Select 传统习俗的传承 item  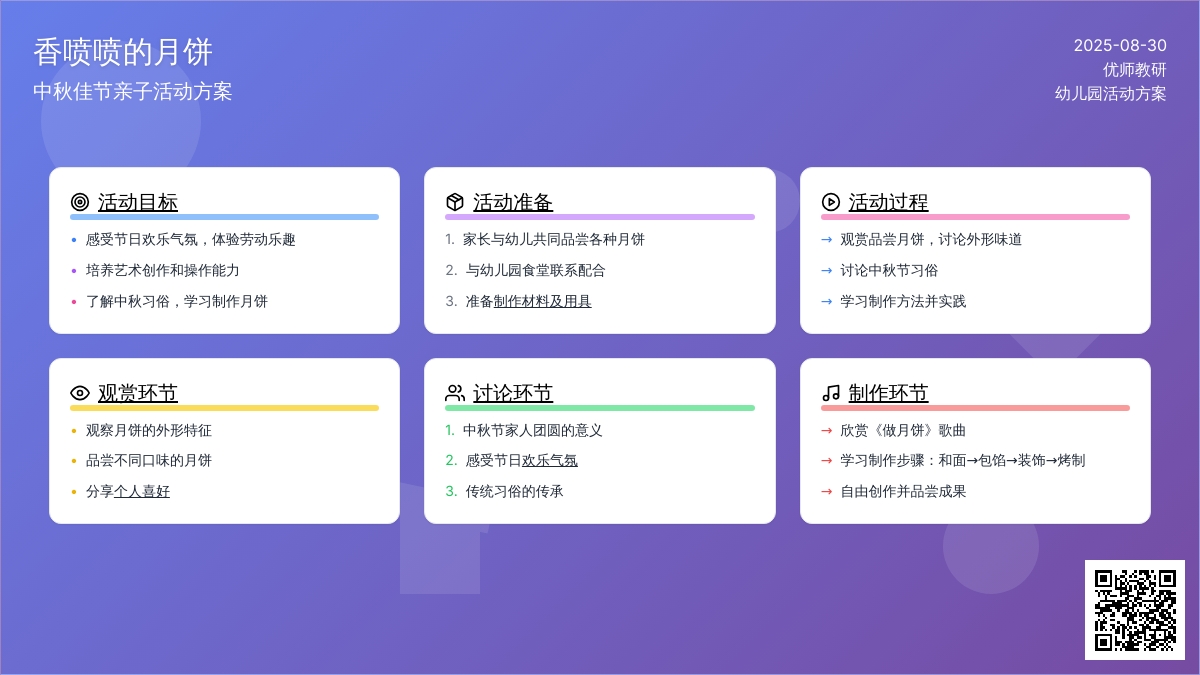coord(515,492)
